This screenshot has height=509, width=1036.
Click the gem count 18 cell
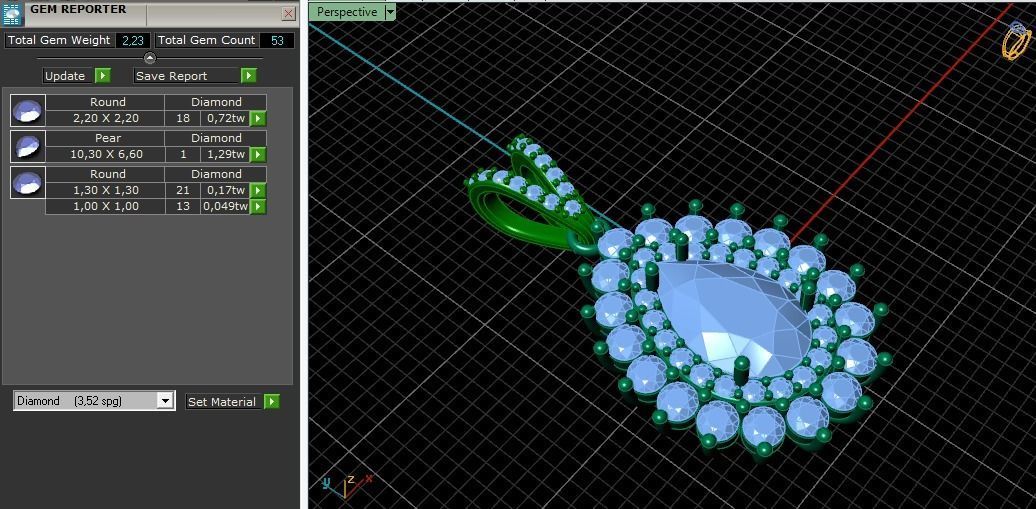click(x=183, y=118)
